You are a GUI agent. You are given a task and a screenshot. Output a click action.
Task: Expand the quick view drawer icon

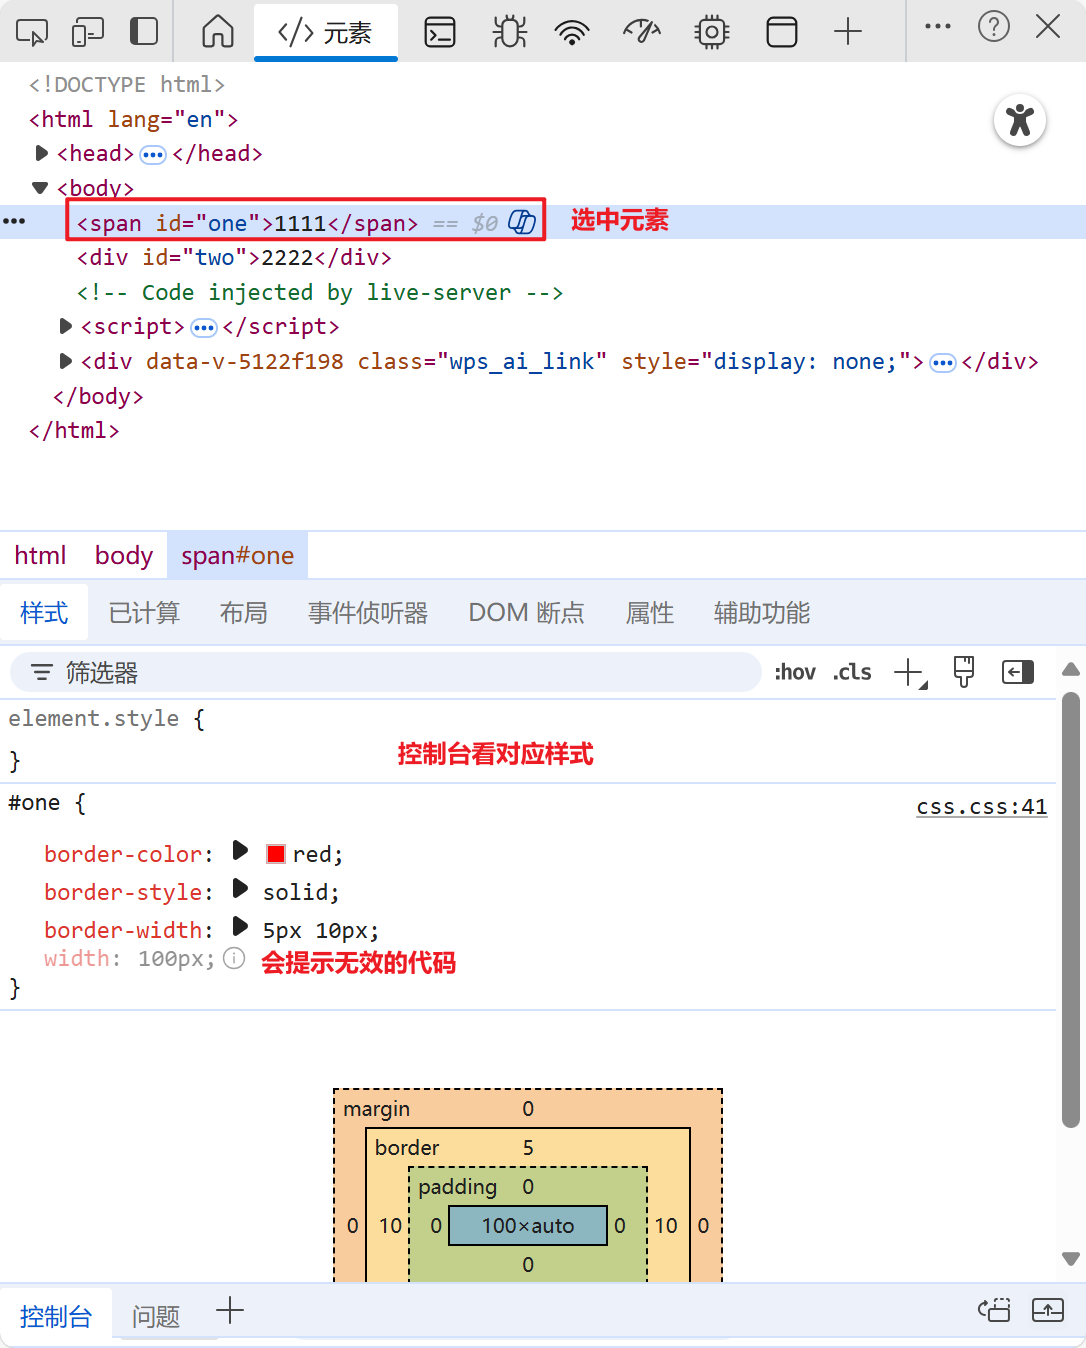click(1048, 1310)
